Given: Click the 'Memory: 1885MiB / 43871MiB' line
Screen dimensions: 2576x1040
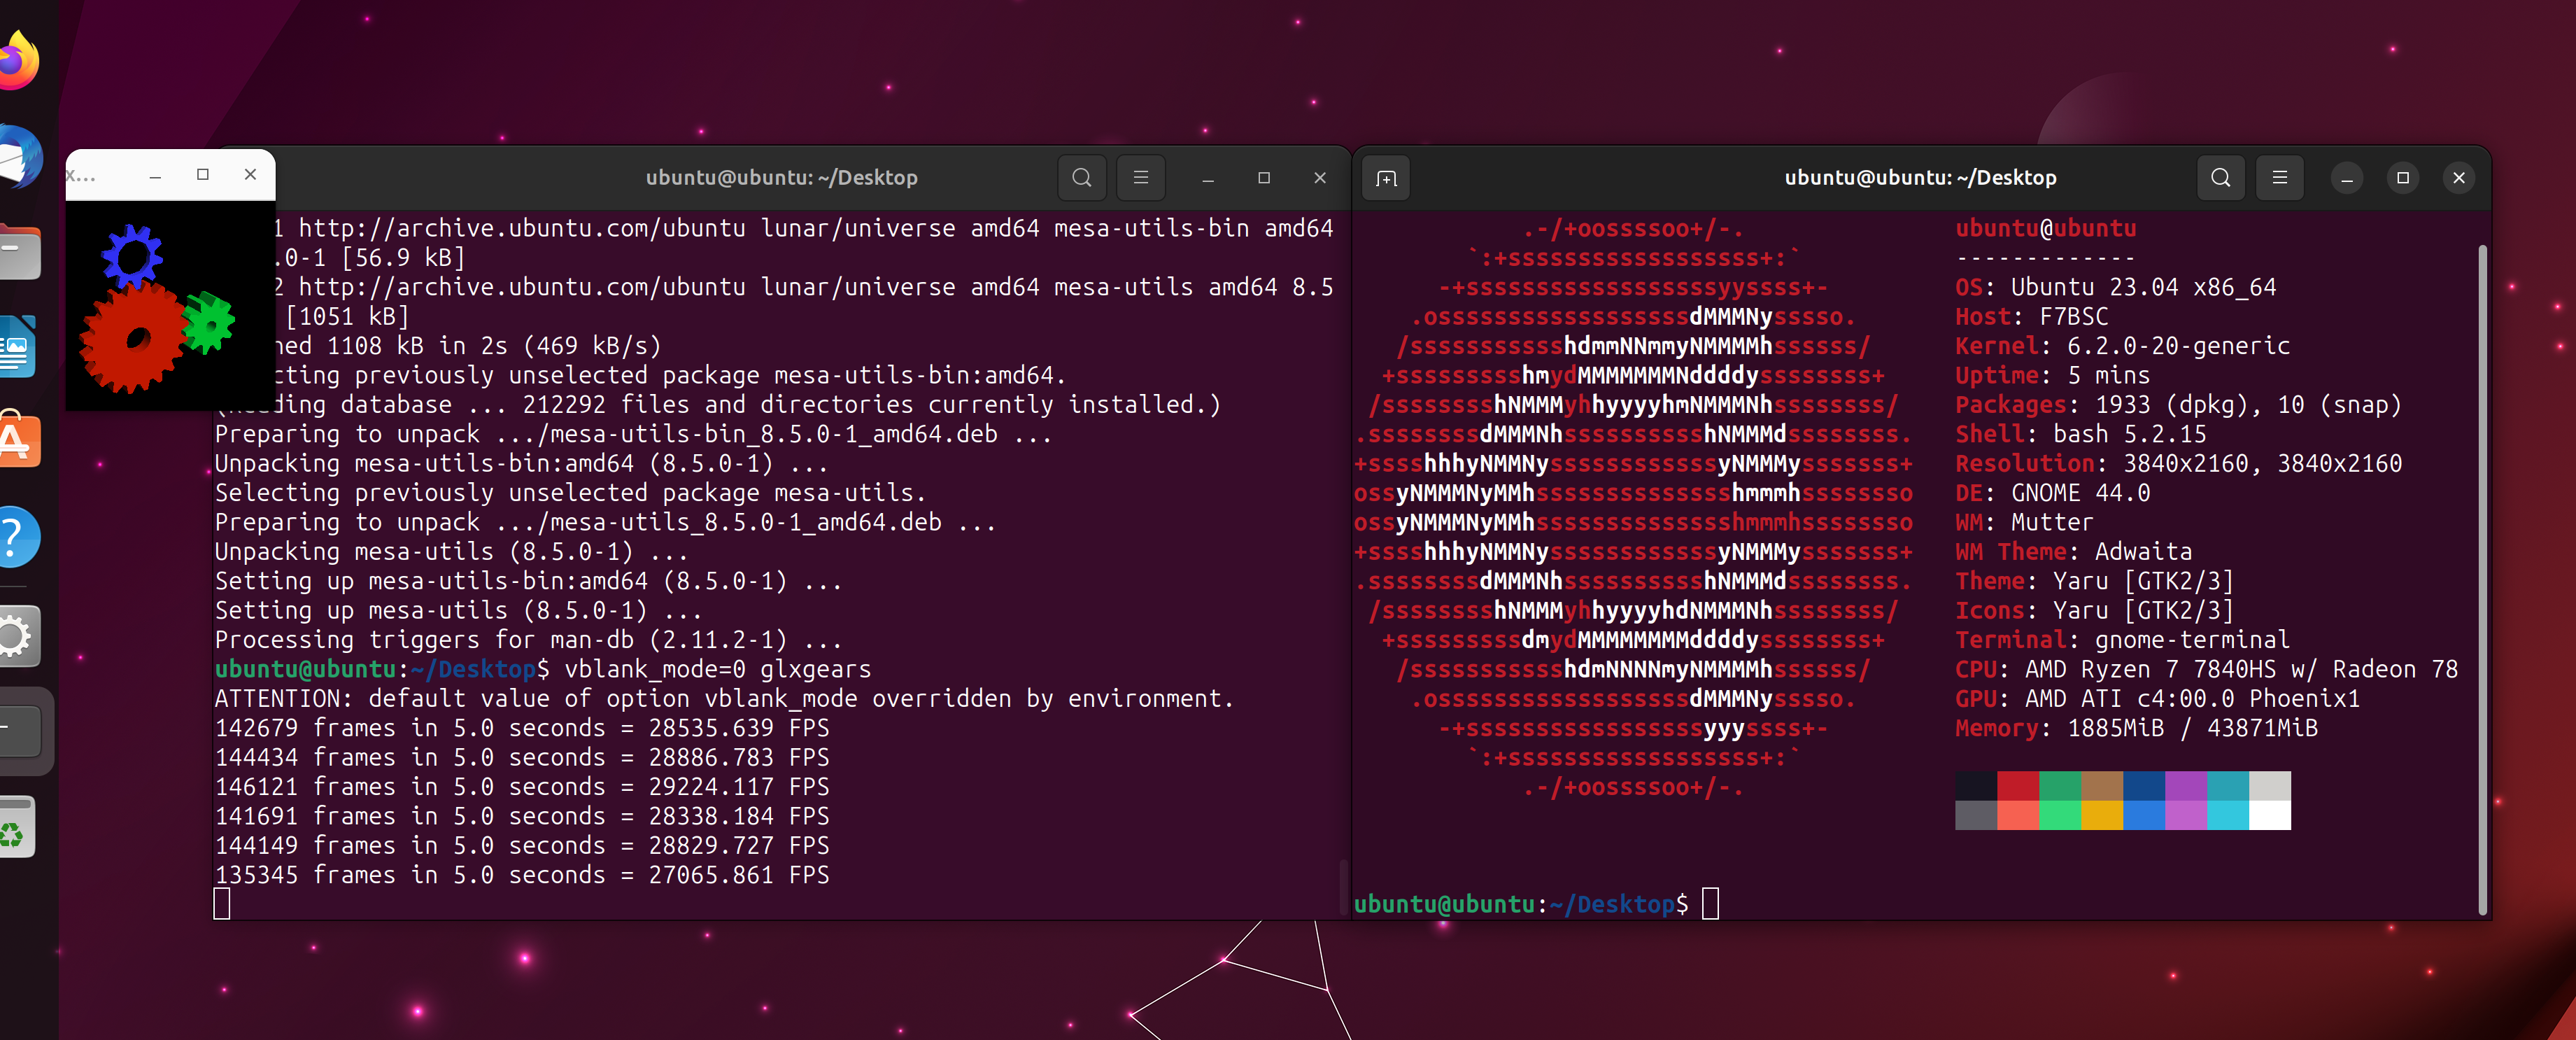Looking at the screenshot, I should (x=2136, y=728).
